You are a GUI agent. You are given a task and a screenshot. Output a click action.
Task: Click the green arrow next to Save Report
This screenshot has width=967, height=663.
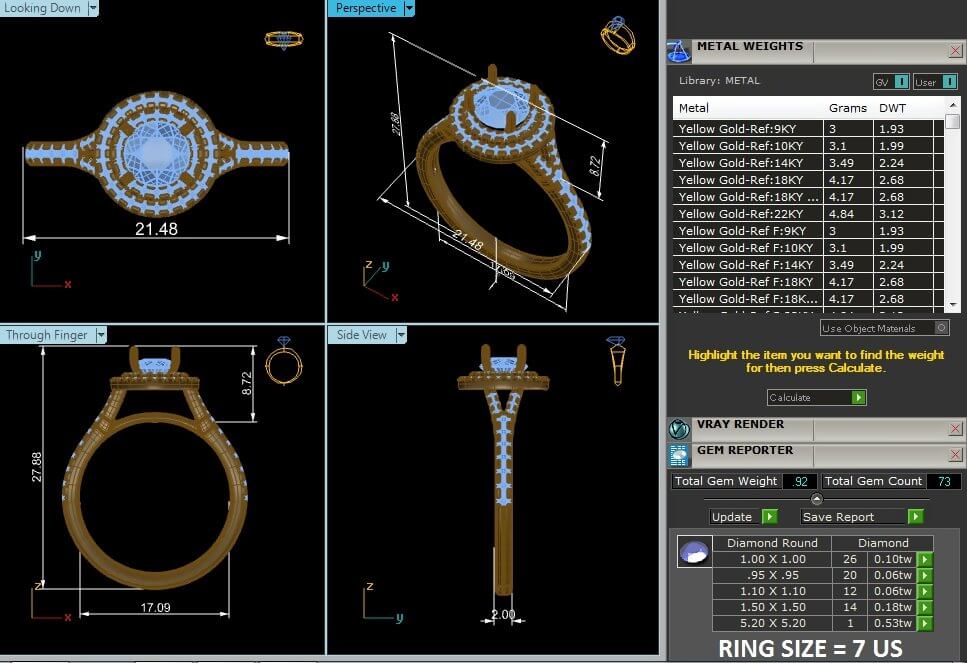[x=915, y=517]
